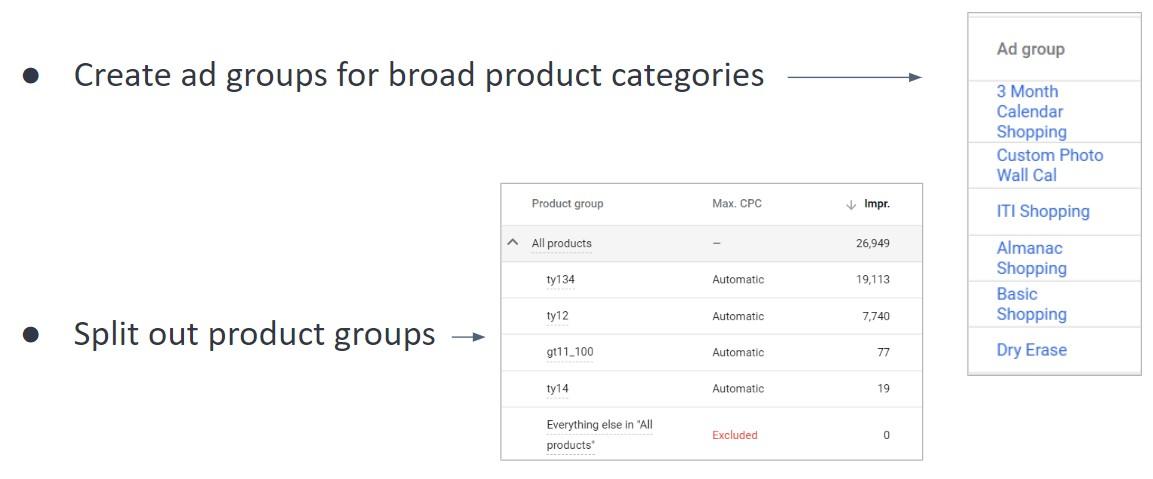Select the ty134 product group

click(x=560, y=280)
